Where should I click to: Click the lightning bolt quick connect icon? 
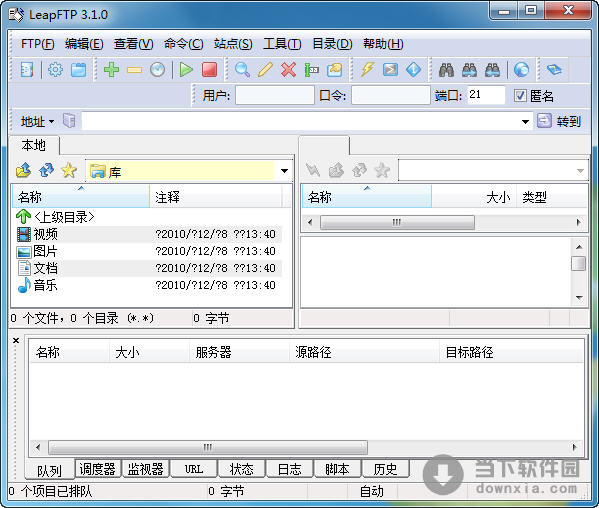click(367, 70)
